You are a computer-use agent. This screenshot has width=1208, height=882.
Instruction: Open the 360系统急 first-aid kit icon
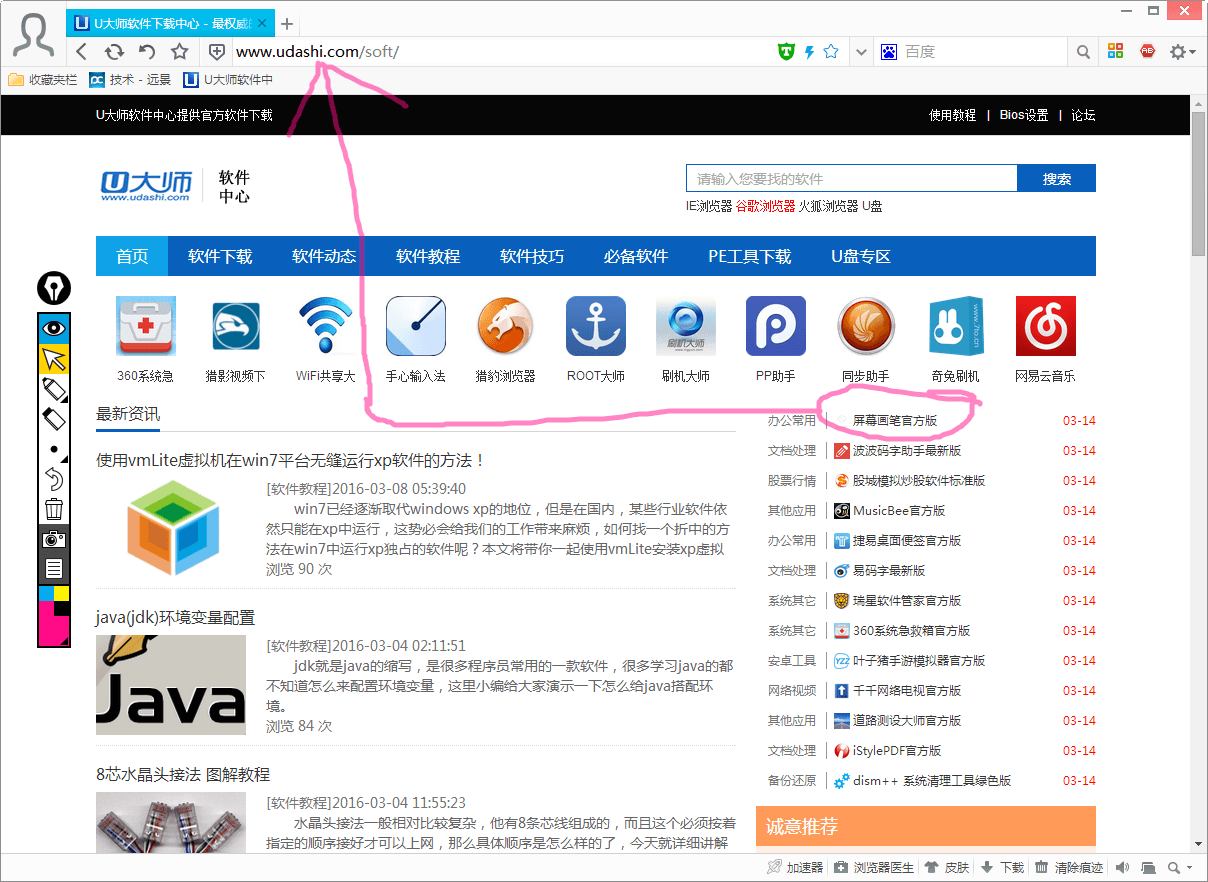(146, 326)
